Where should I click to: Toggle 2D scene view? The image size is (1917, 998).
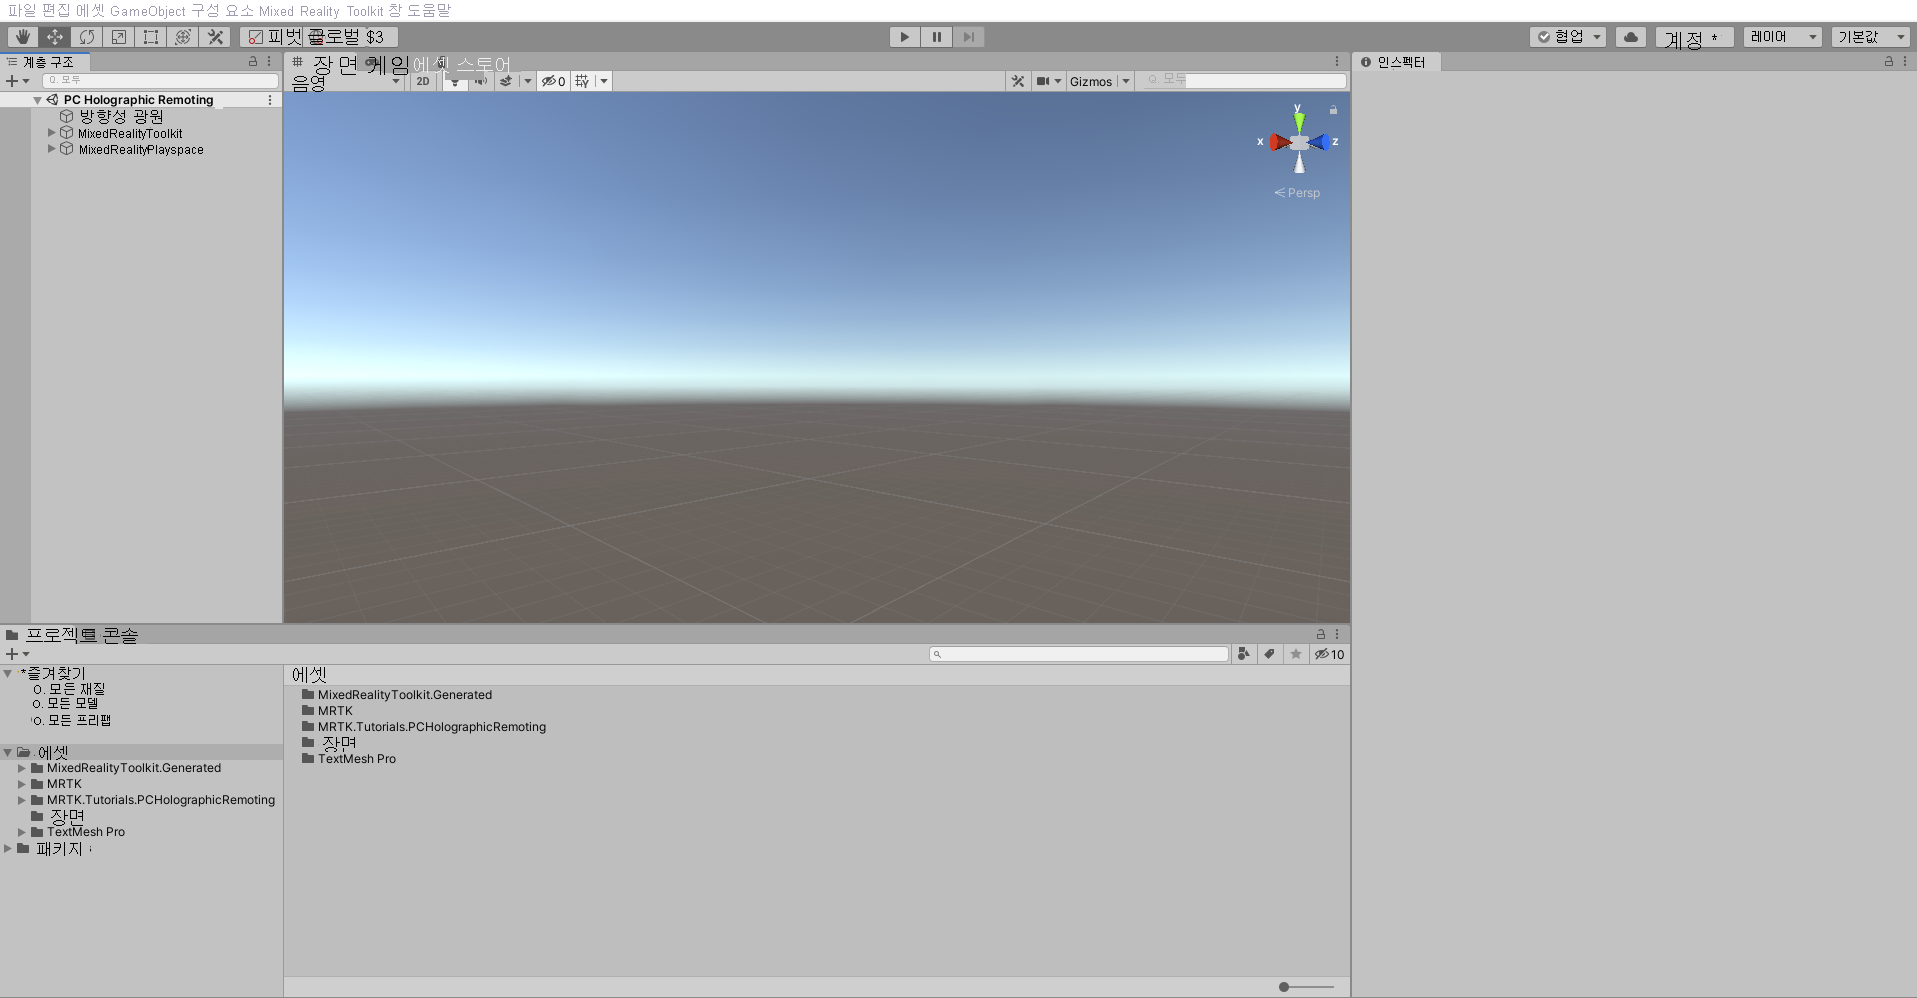(423, 82)
